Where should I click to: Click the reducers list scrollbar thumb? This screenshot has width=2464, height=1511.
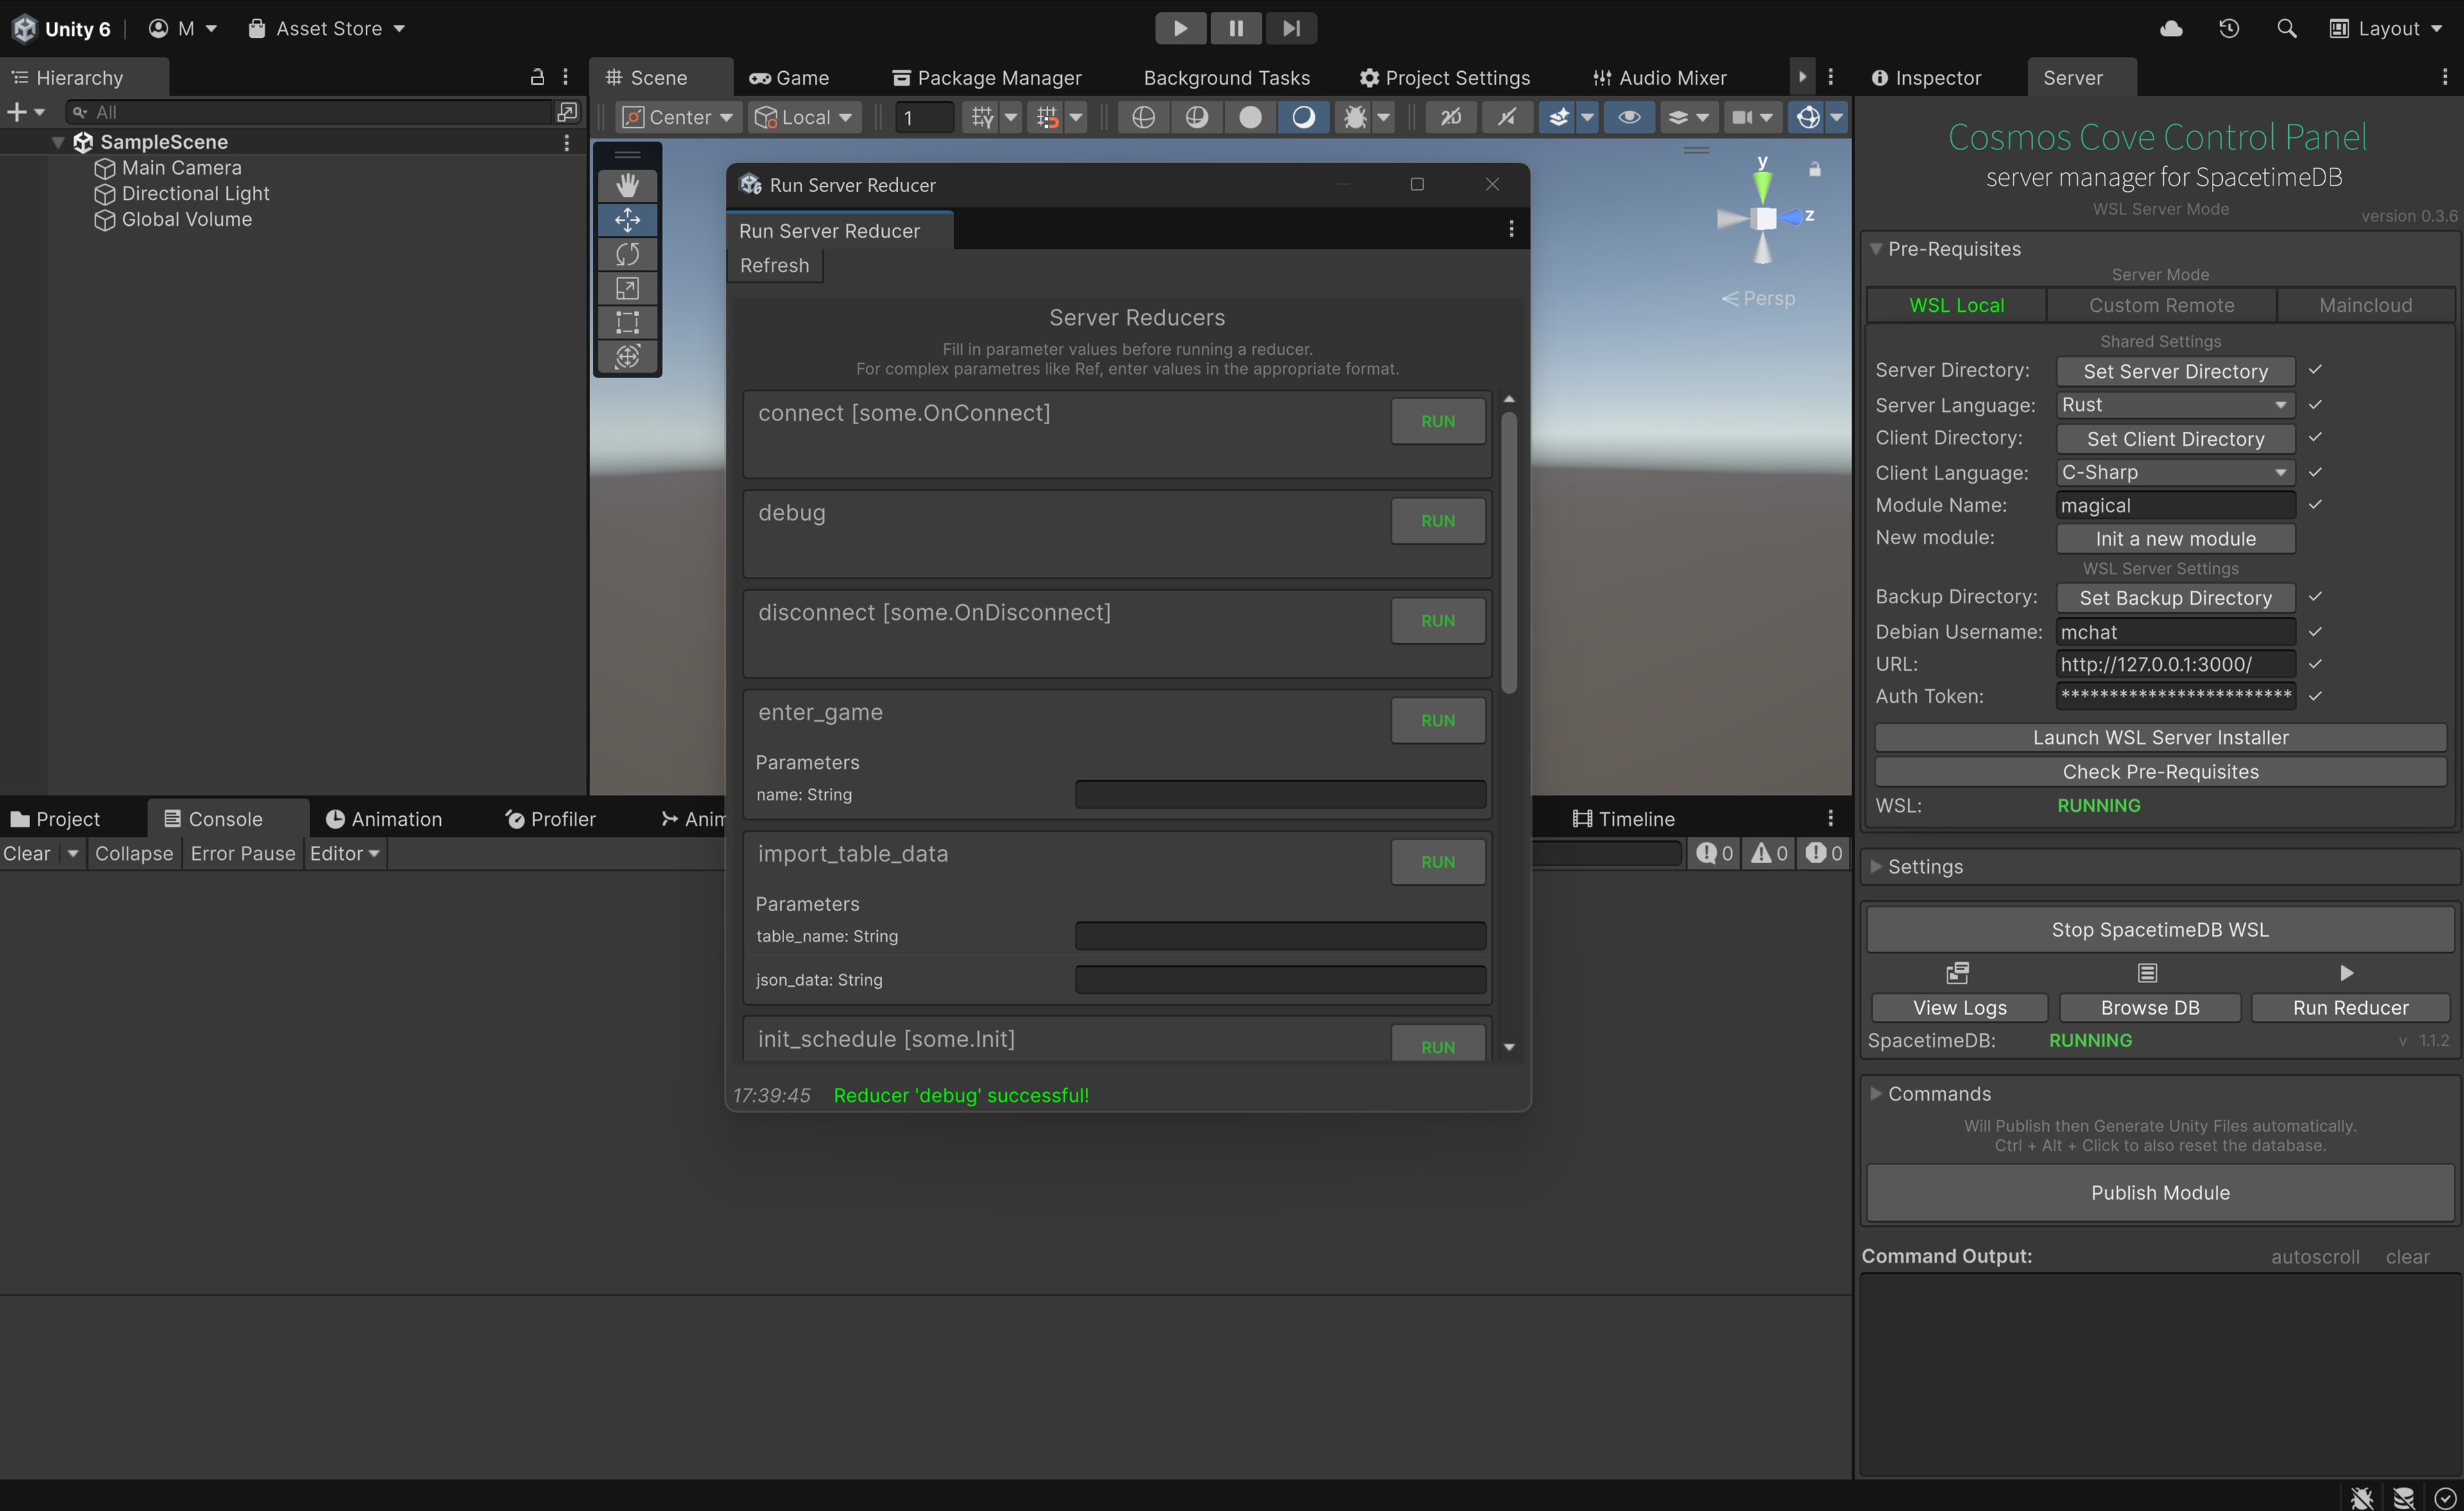point(1509,553)
